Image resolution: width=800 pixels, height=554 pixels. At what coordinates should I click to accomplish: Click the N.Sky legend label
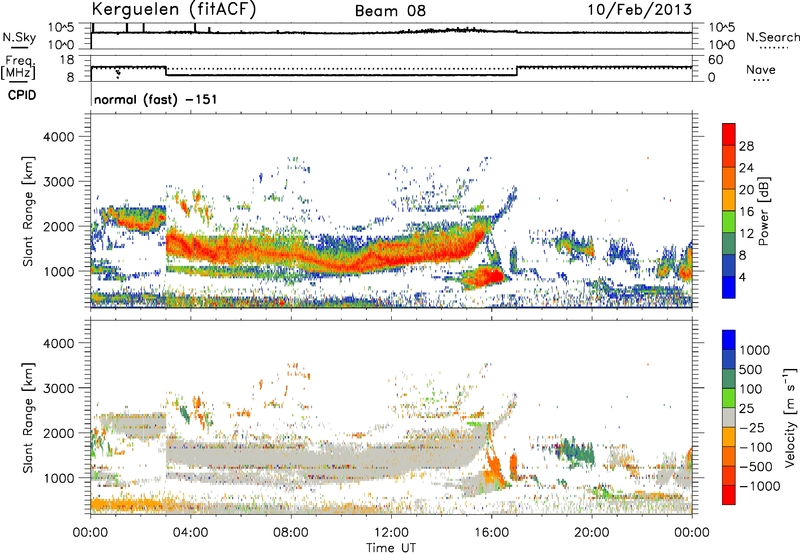(19, 37)
